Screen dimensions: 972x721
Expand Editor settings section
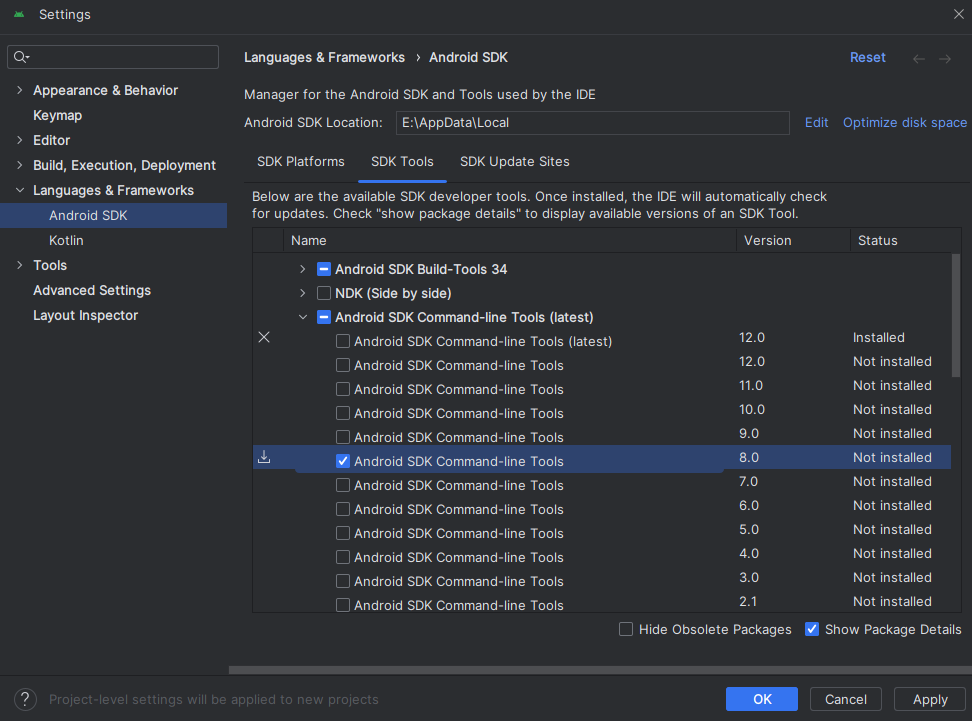[x=20, y=140]
